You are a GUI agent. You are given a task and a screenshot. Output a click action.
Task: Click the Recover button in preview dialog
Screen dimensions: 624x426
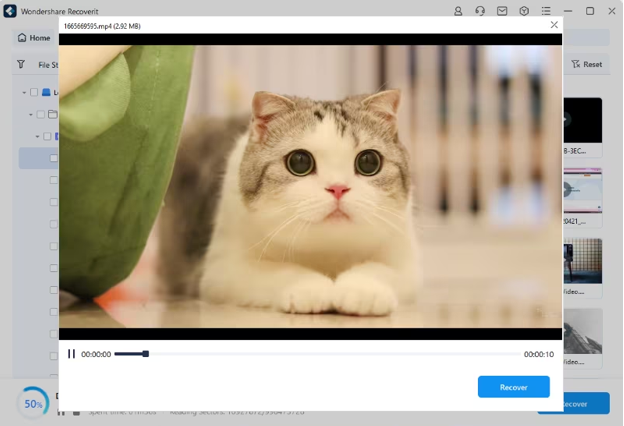[513, 387]
